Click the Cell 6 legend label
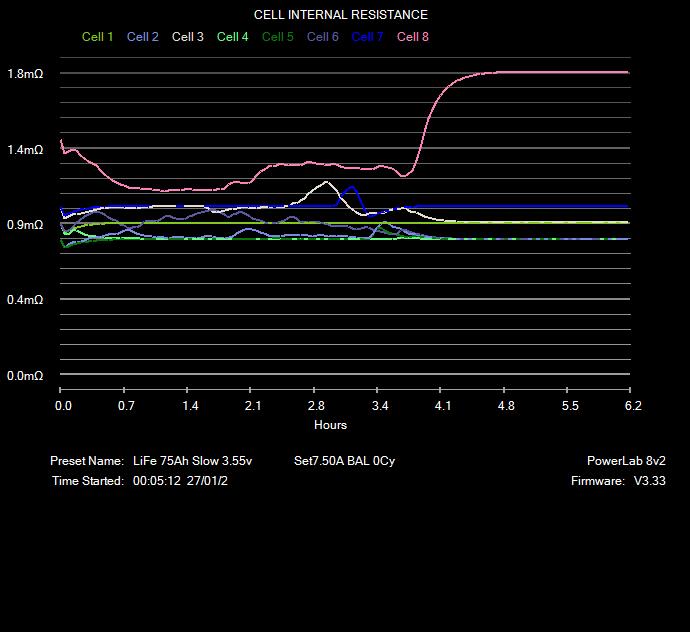 point(322,37)
